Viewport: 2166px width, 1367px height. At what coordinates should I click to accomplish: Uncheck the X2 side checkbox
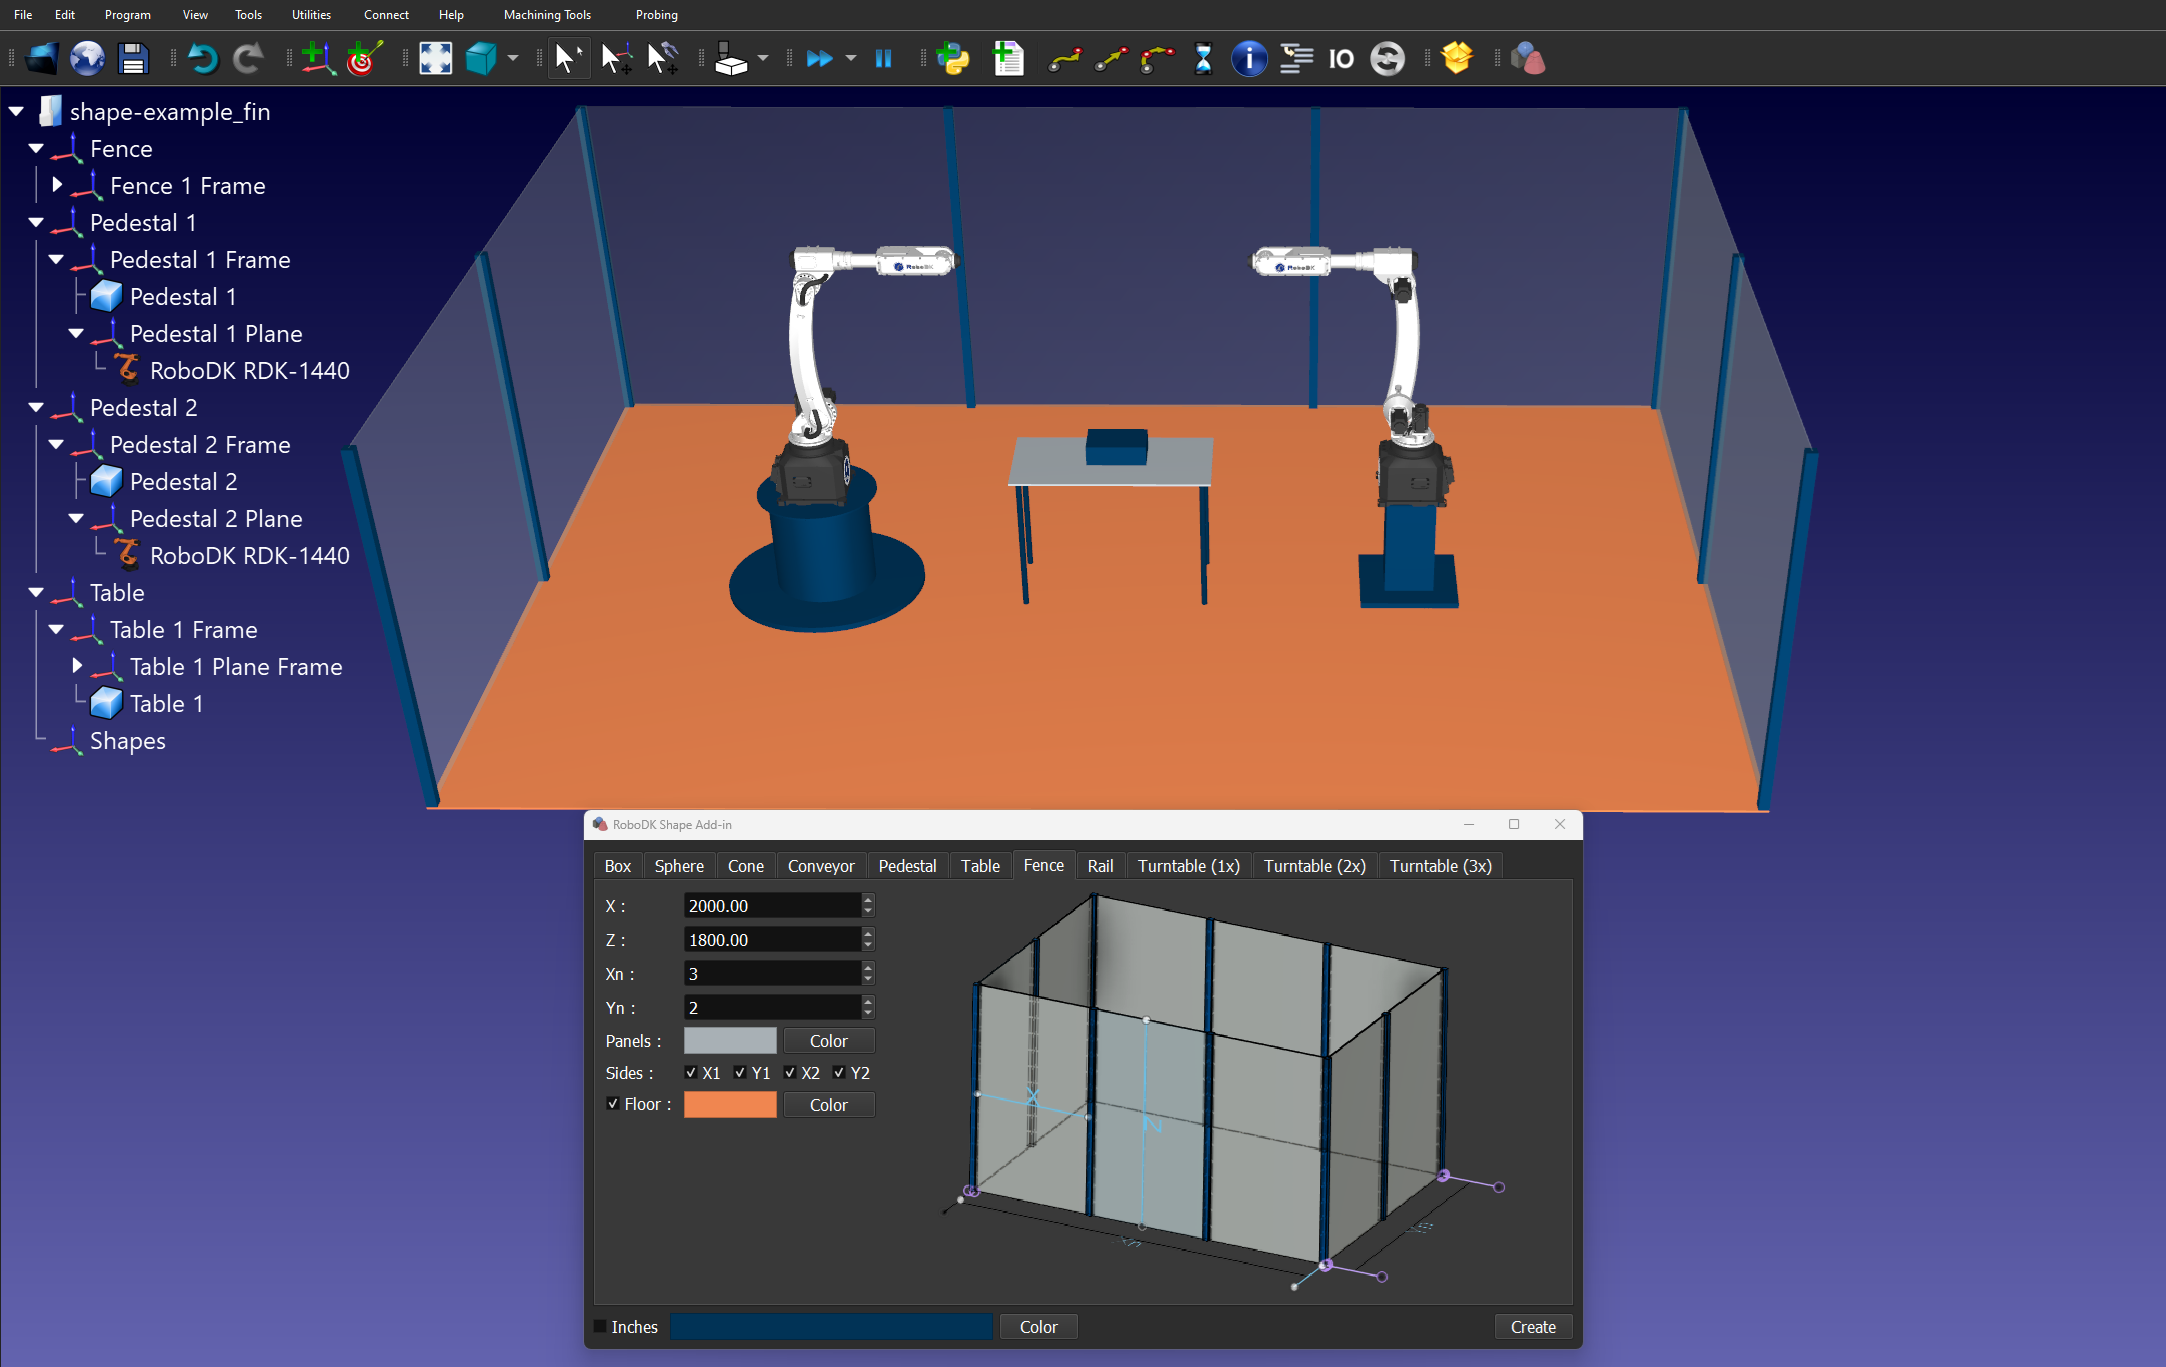[x=790, y=1072]
